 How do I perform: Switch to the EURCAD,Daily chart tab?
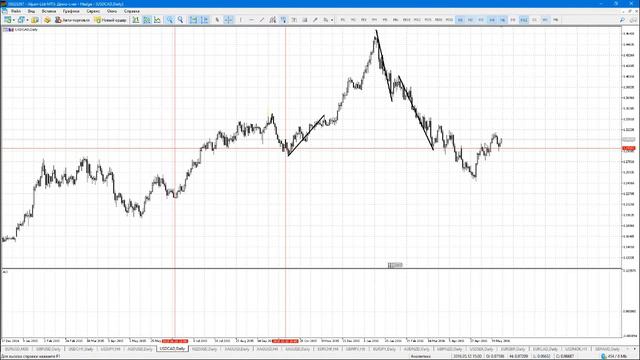(545, 349)
